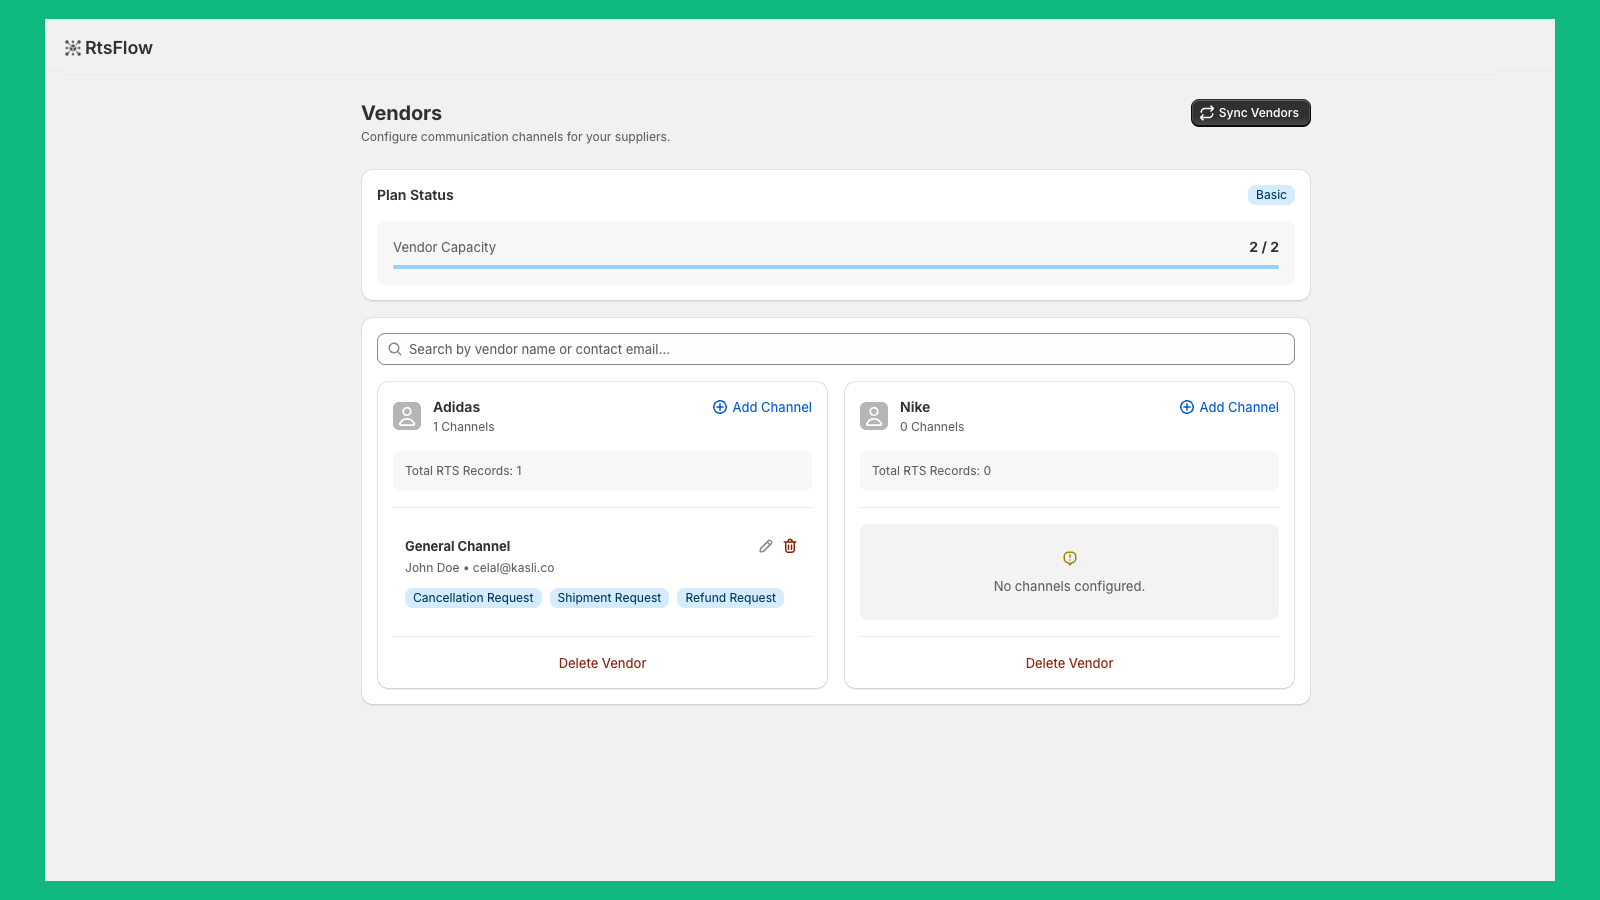The width and height of the screenshot is (1600, 900).
Task: Delete the Adidas vendor
Action: [x=602, y=663]
